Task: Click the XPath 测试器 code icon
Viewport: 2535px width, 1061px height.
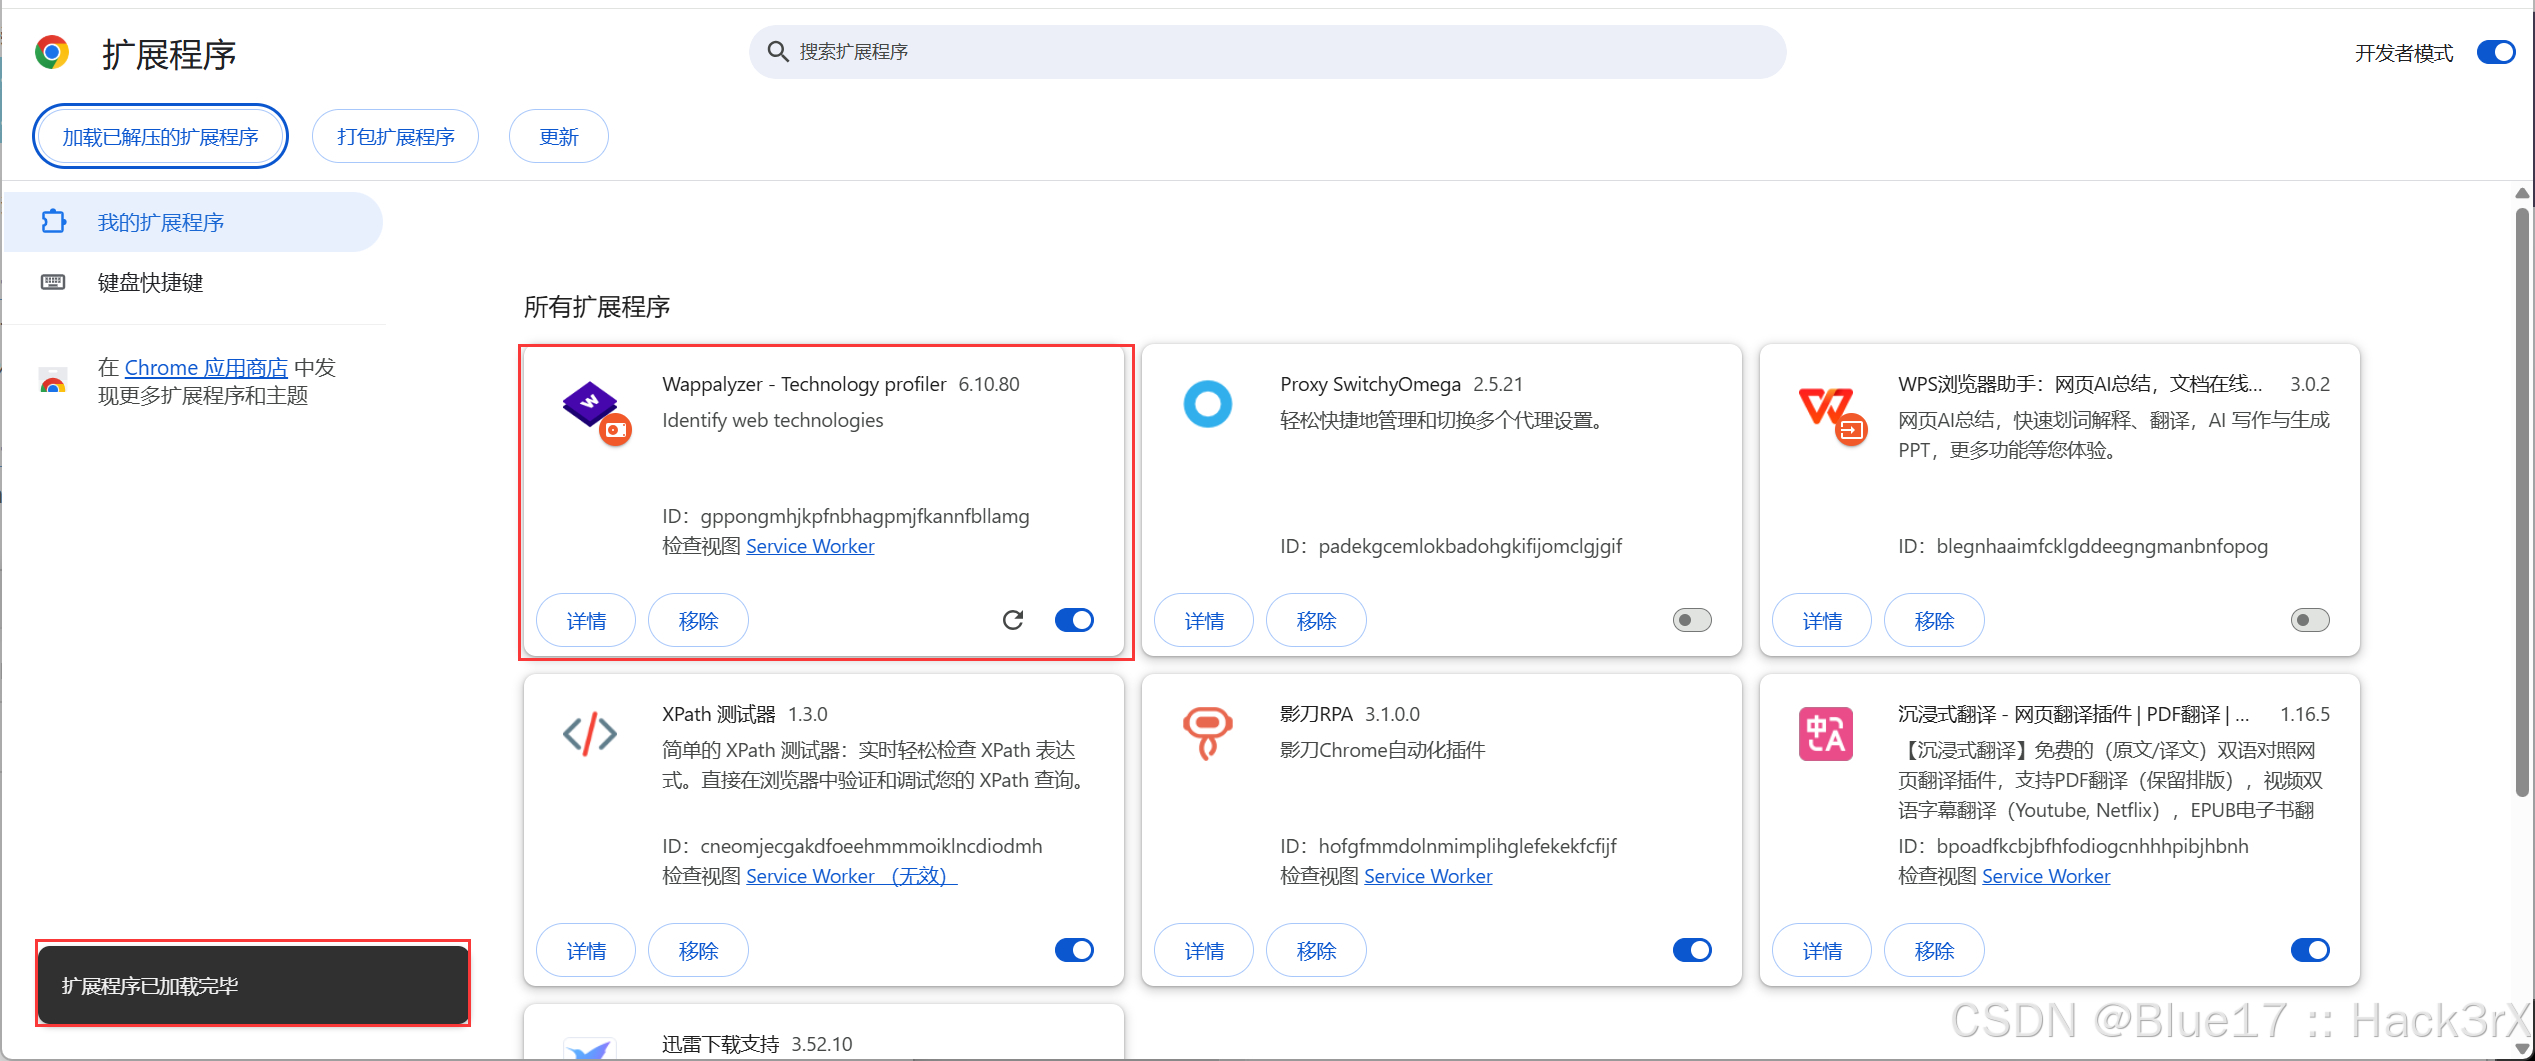Action: [x=590, y=734]
